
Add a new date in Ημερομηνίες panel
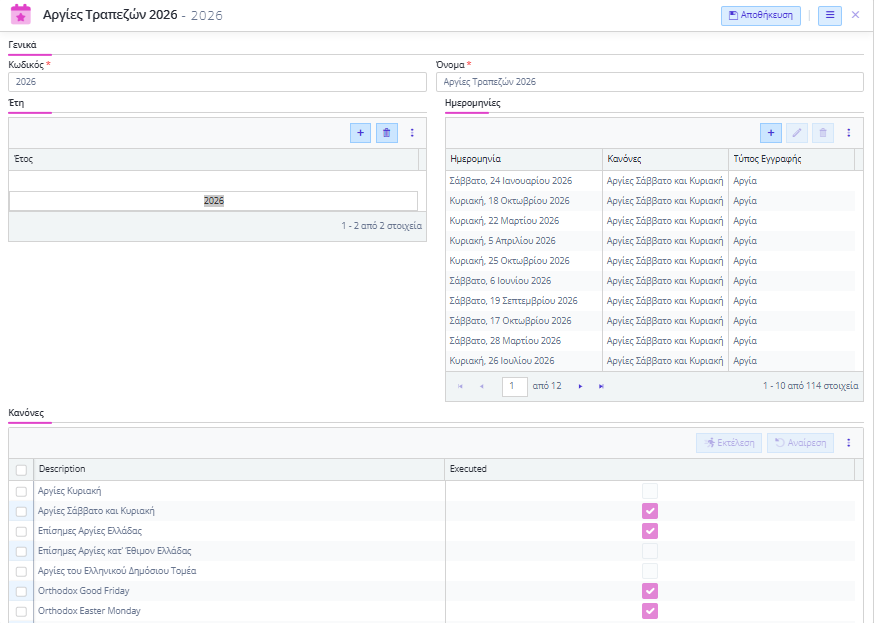[770, 133]
